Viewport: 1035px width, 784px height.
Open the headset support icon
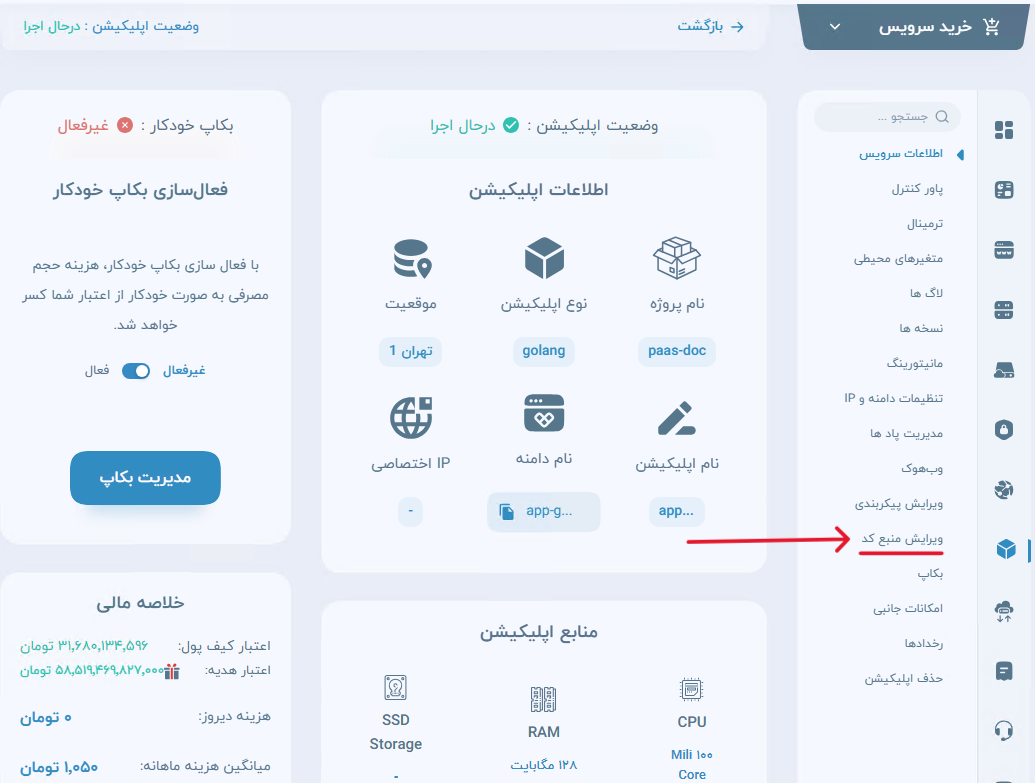pos(1004,730)
